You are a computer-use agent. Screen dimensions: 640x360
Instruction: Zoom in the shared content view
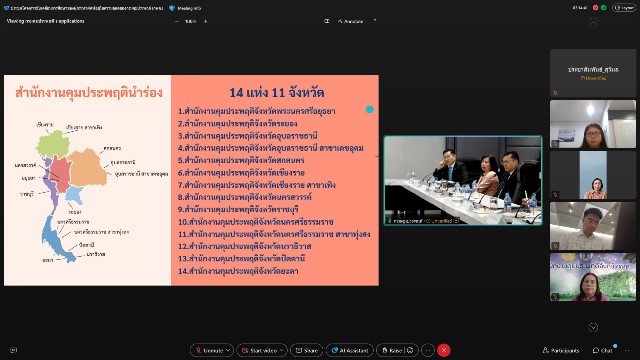(205, 21)
